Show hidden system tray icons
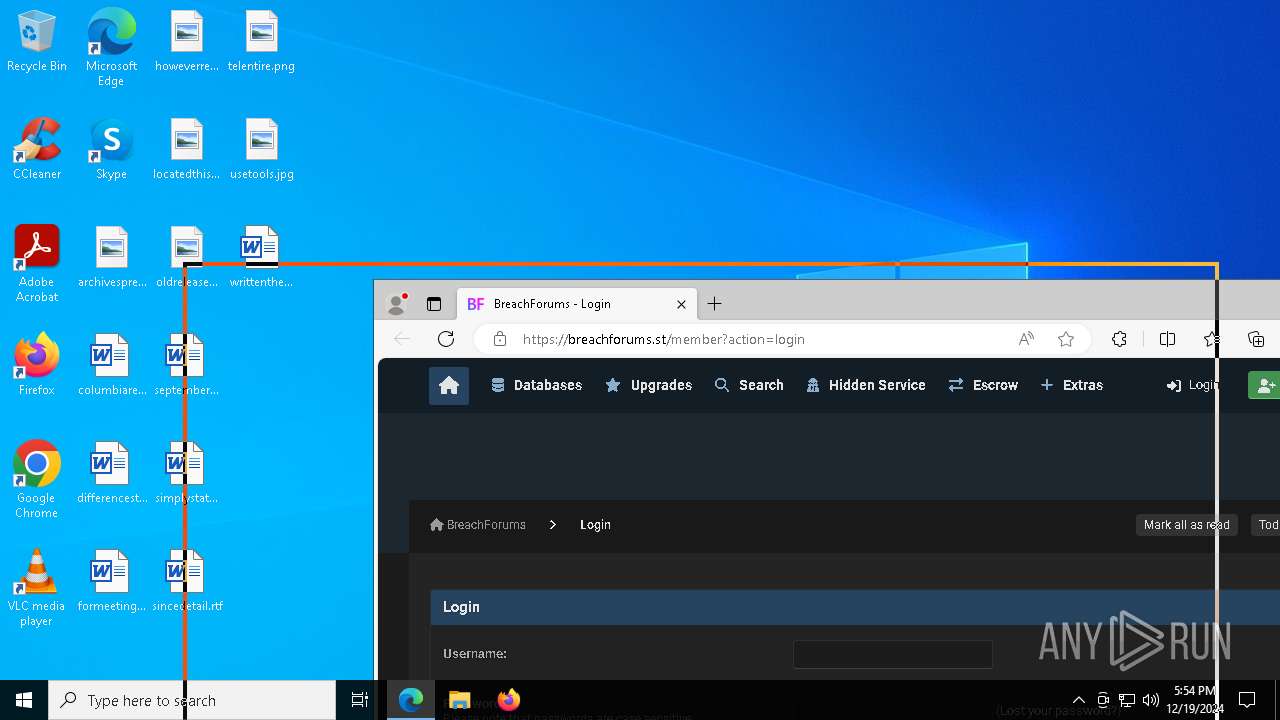This screenshot has width=1280, height=720. coord(1078,700)
